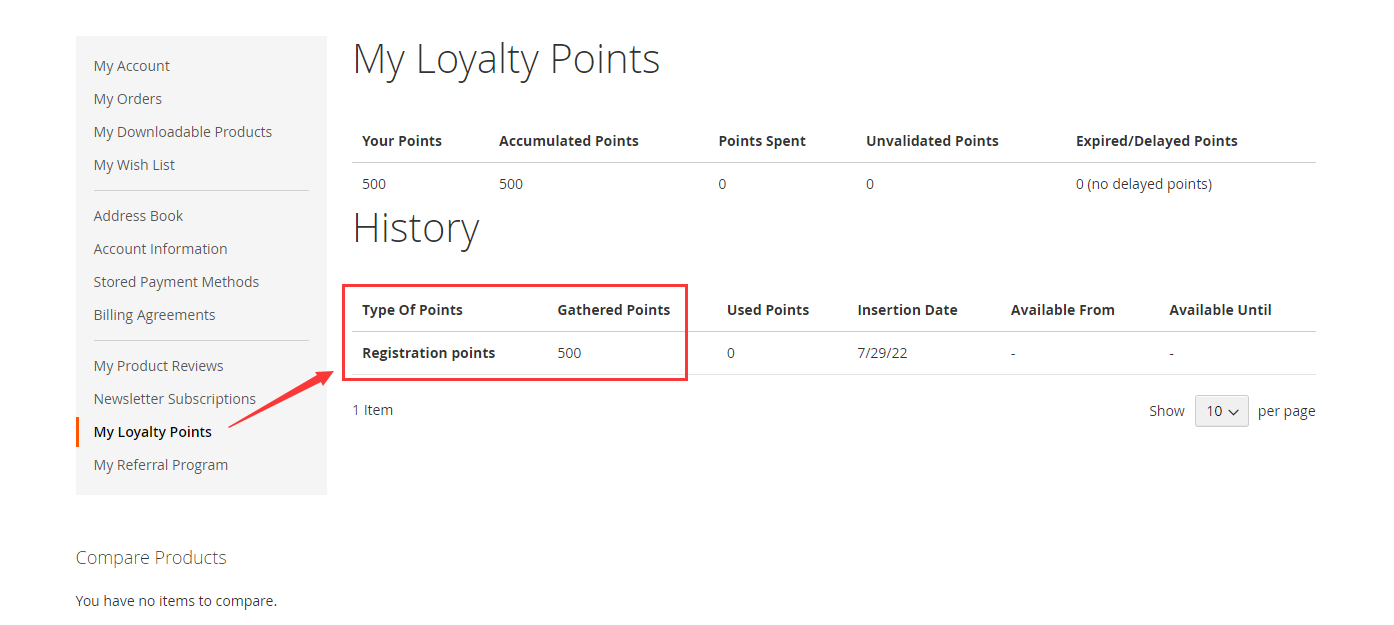This screenshot has height=625, width=1394.
Task: Expand the per page Show dropdown
Action: coord(1222,411)
